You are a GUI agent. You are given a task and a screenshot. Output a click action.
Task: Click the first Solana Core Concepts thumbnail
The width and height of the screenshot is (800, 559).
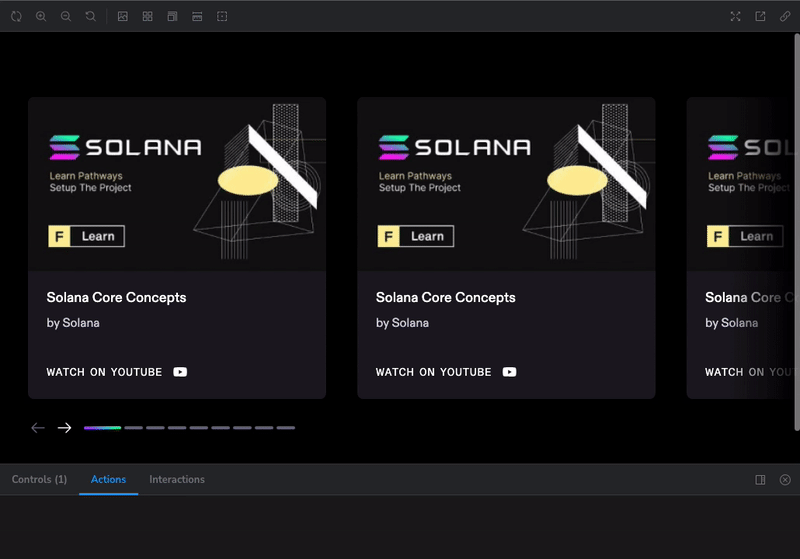(x=177, y=184)
